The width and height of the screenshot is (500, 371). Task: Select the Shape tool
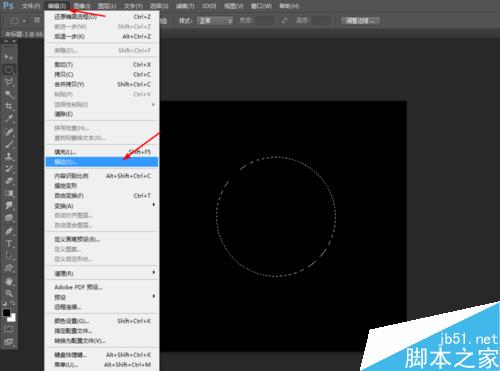[x=9, y=268]
